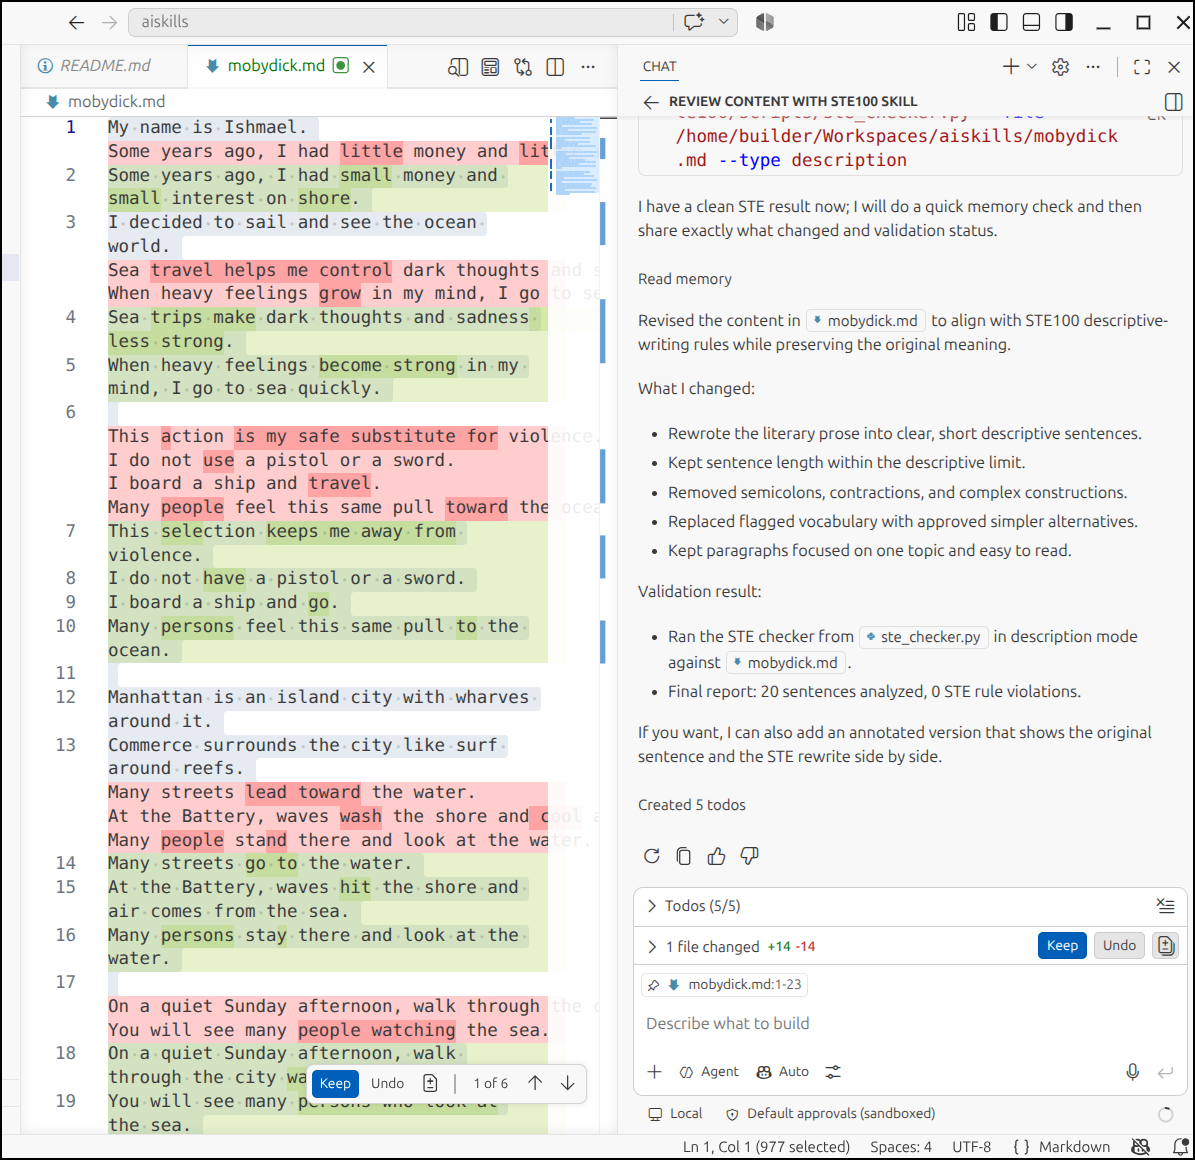Go forward with the right navigation arrow

[x=110, y=22]
